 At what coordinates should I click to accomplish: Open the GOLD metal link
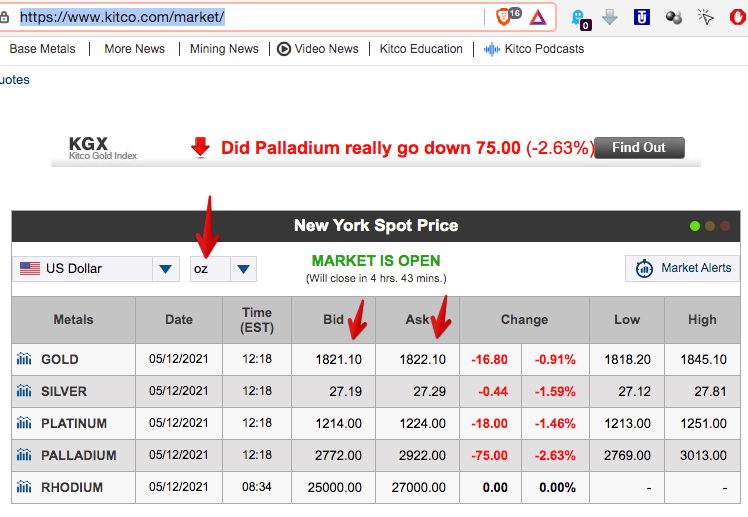[x=60, y=359]
